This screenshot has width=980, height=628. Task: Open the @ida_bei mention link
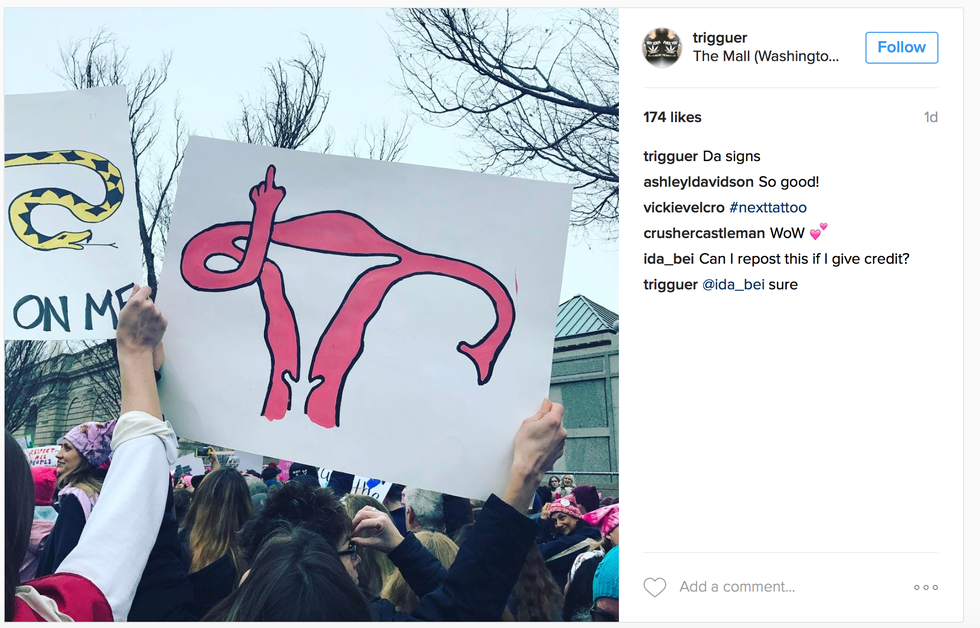coord(733,284)
